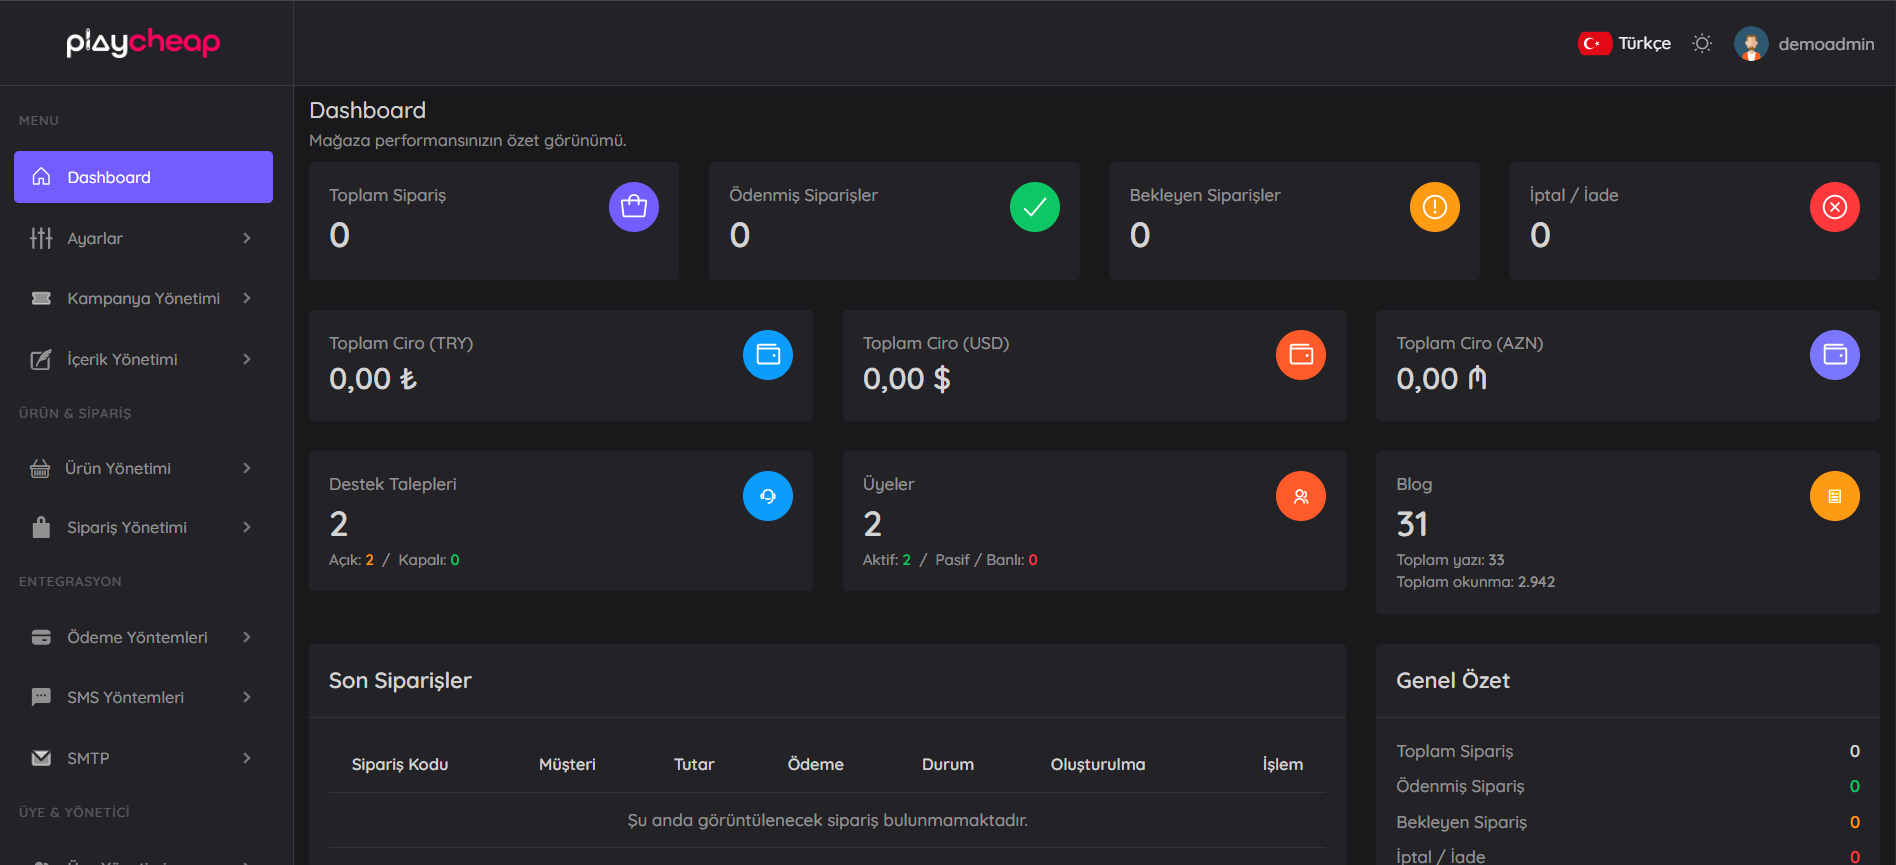Viewport: 1896px width, 865px height.
Task: Click the orange wallet icon for Toplam Ciro (USD)
Action: pos(1300,355)
